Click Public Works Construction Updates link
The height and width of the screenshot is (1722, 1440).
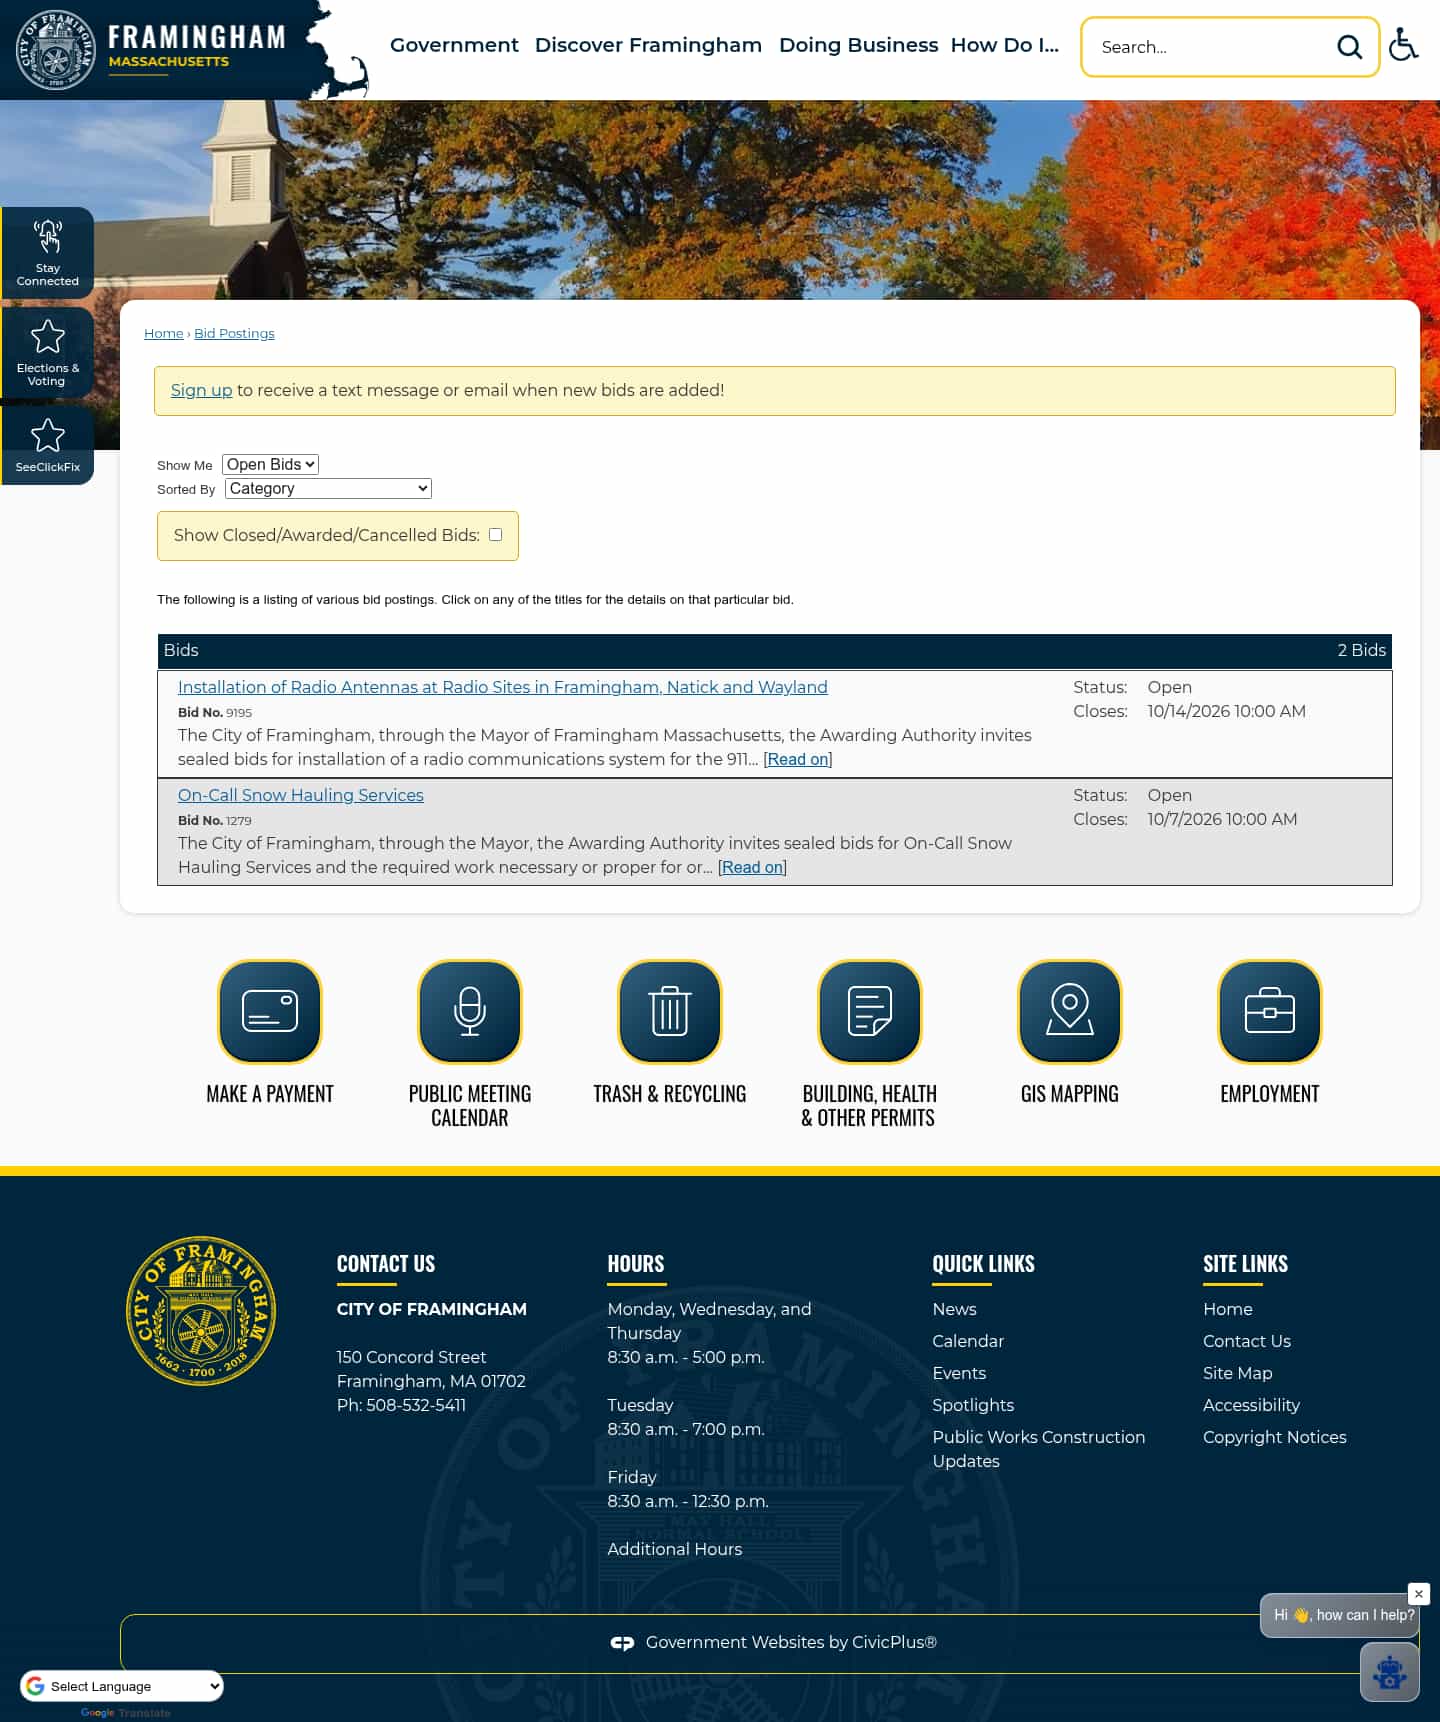pos(1039,1449)
